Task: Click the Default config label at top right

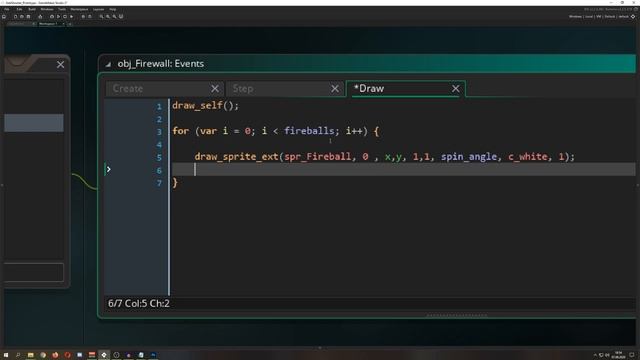Action: (x=609, y=17)
